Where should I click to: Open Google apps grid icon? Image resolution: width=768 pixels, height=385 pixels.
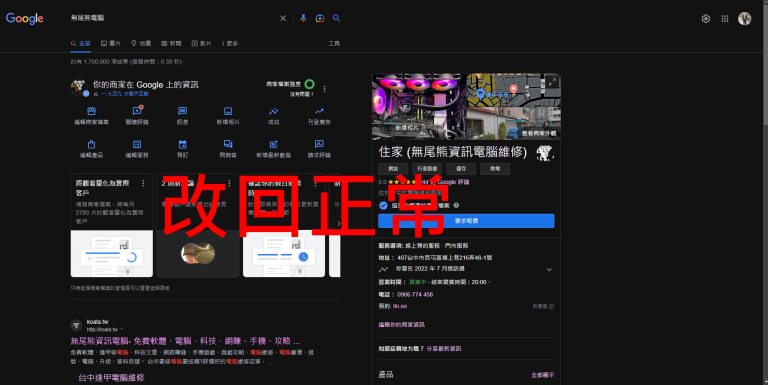pos(725,19)
